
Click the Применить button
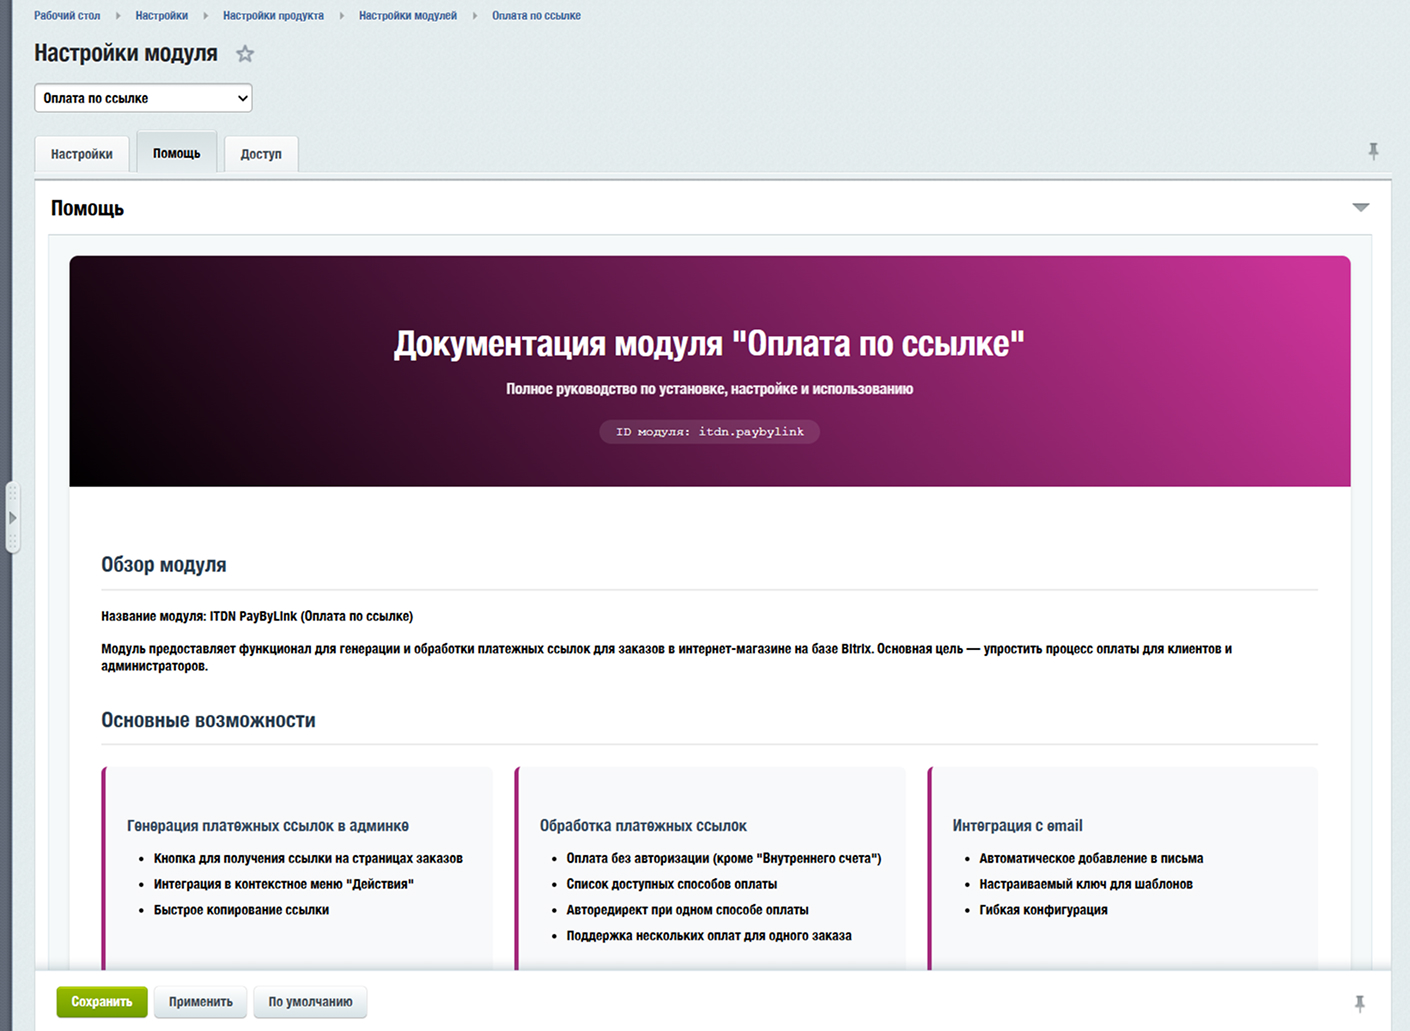pyautogui.click(x=200, y=1001)
